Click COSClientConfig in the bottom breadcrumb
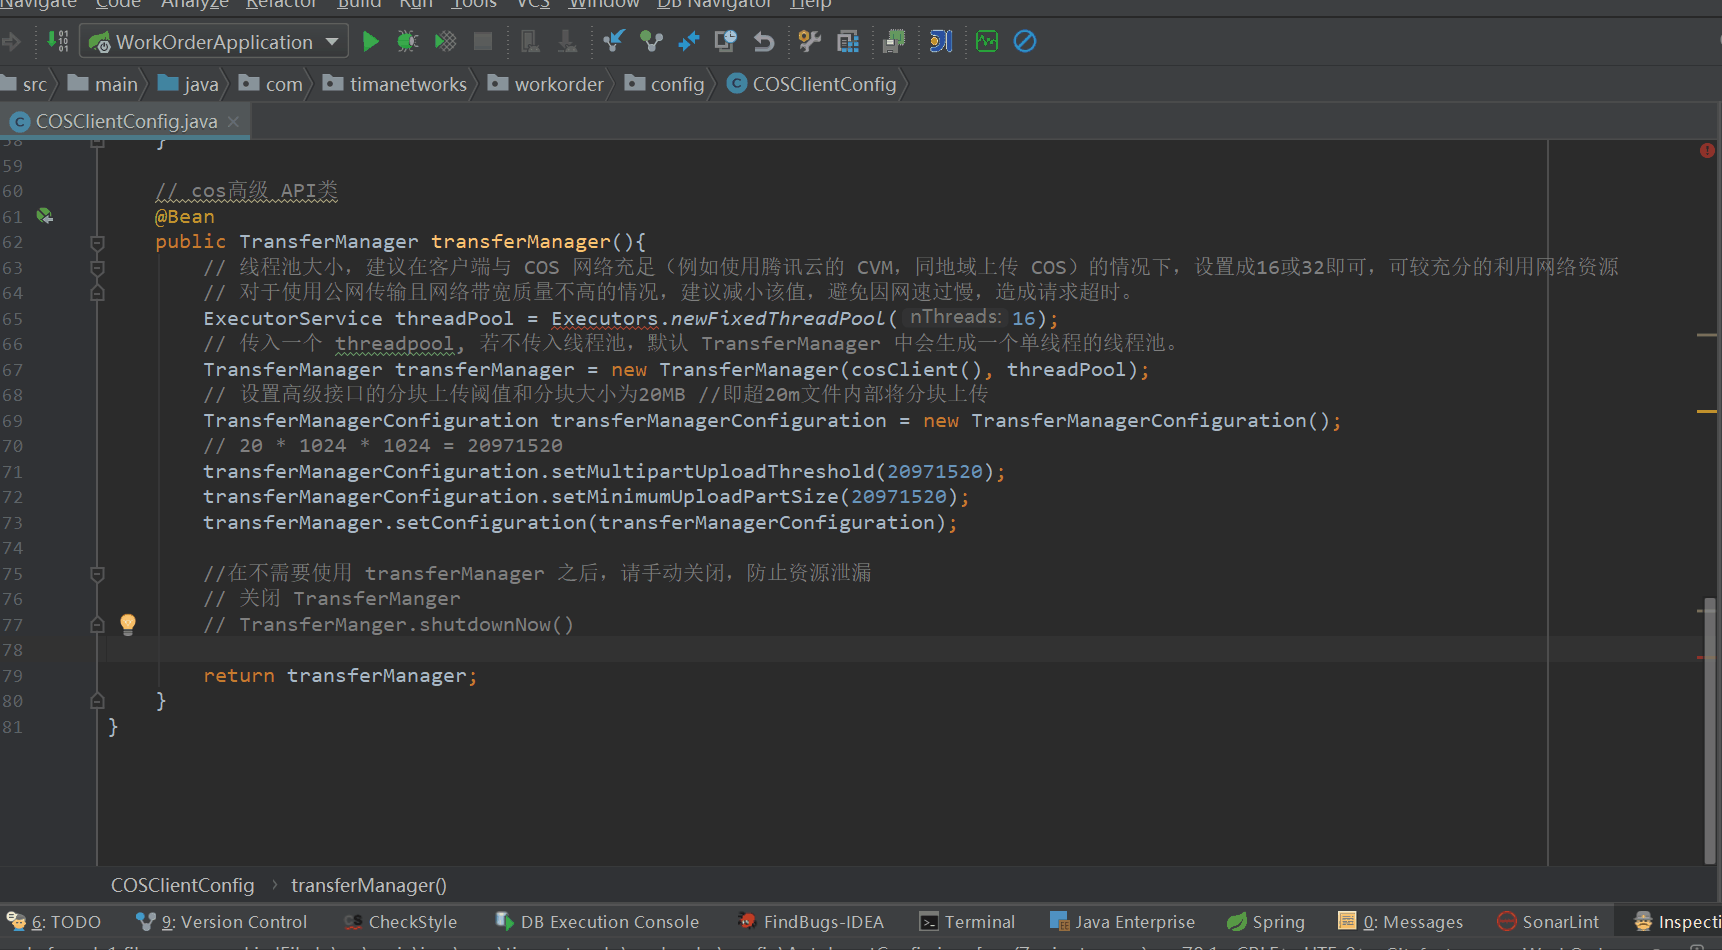This screenshot has height=950, width=1722. click(183, 885)
